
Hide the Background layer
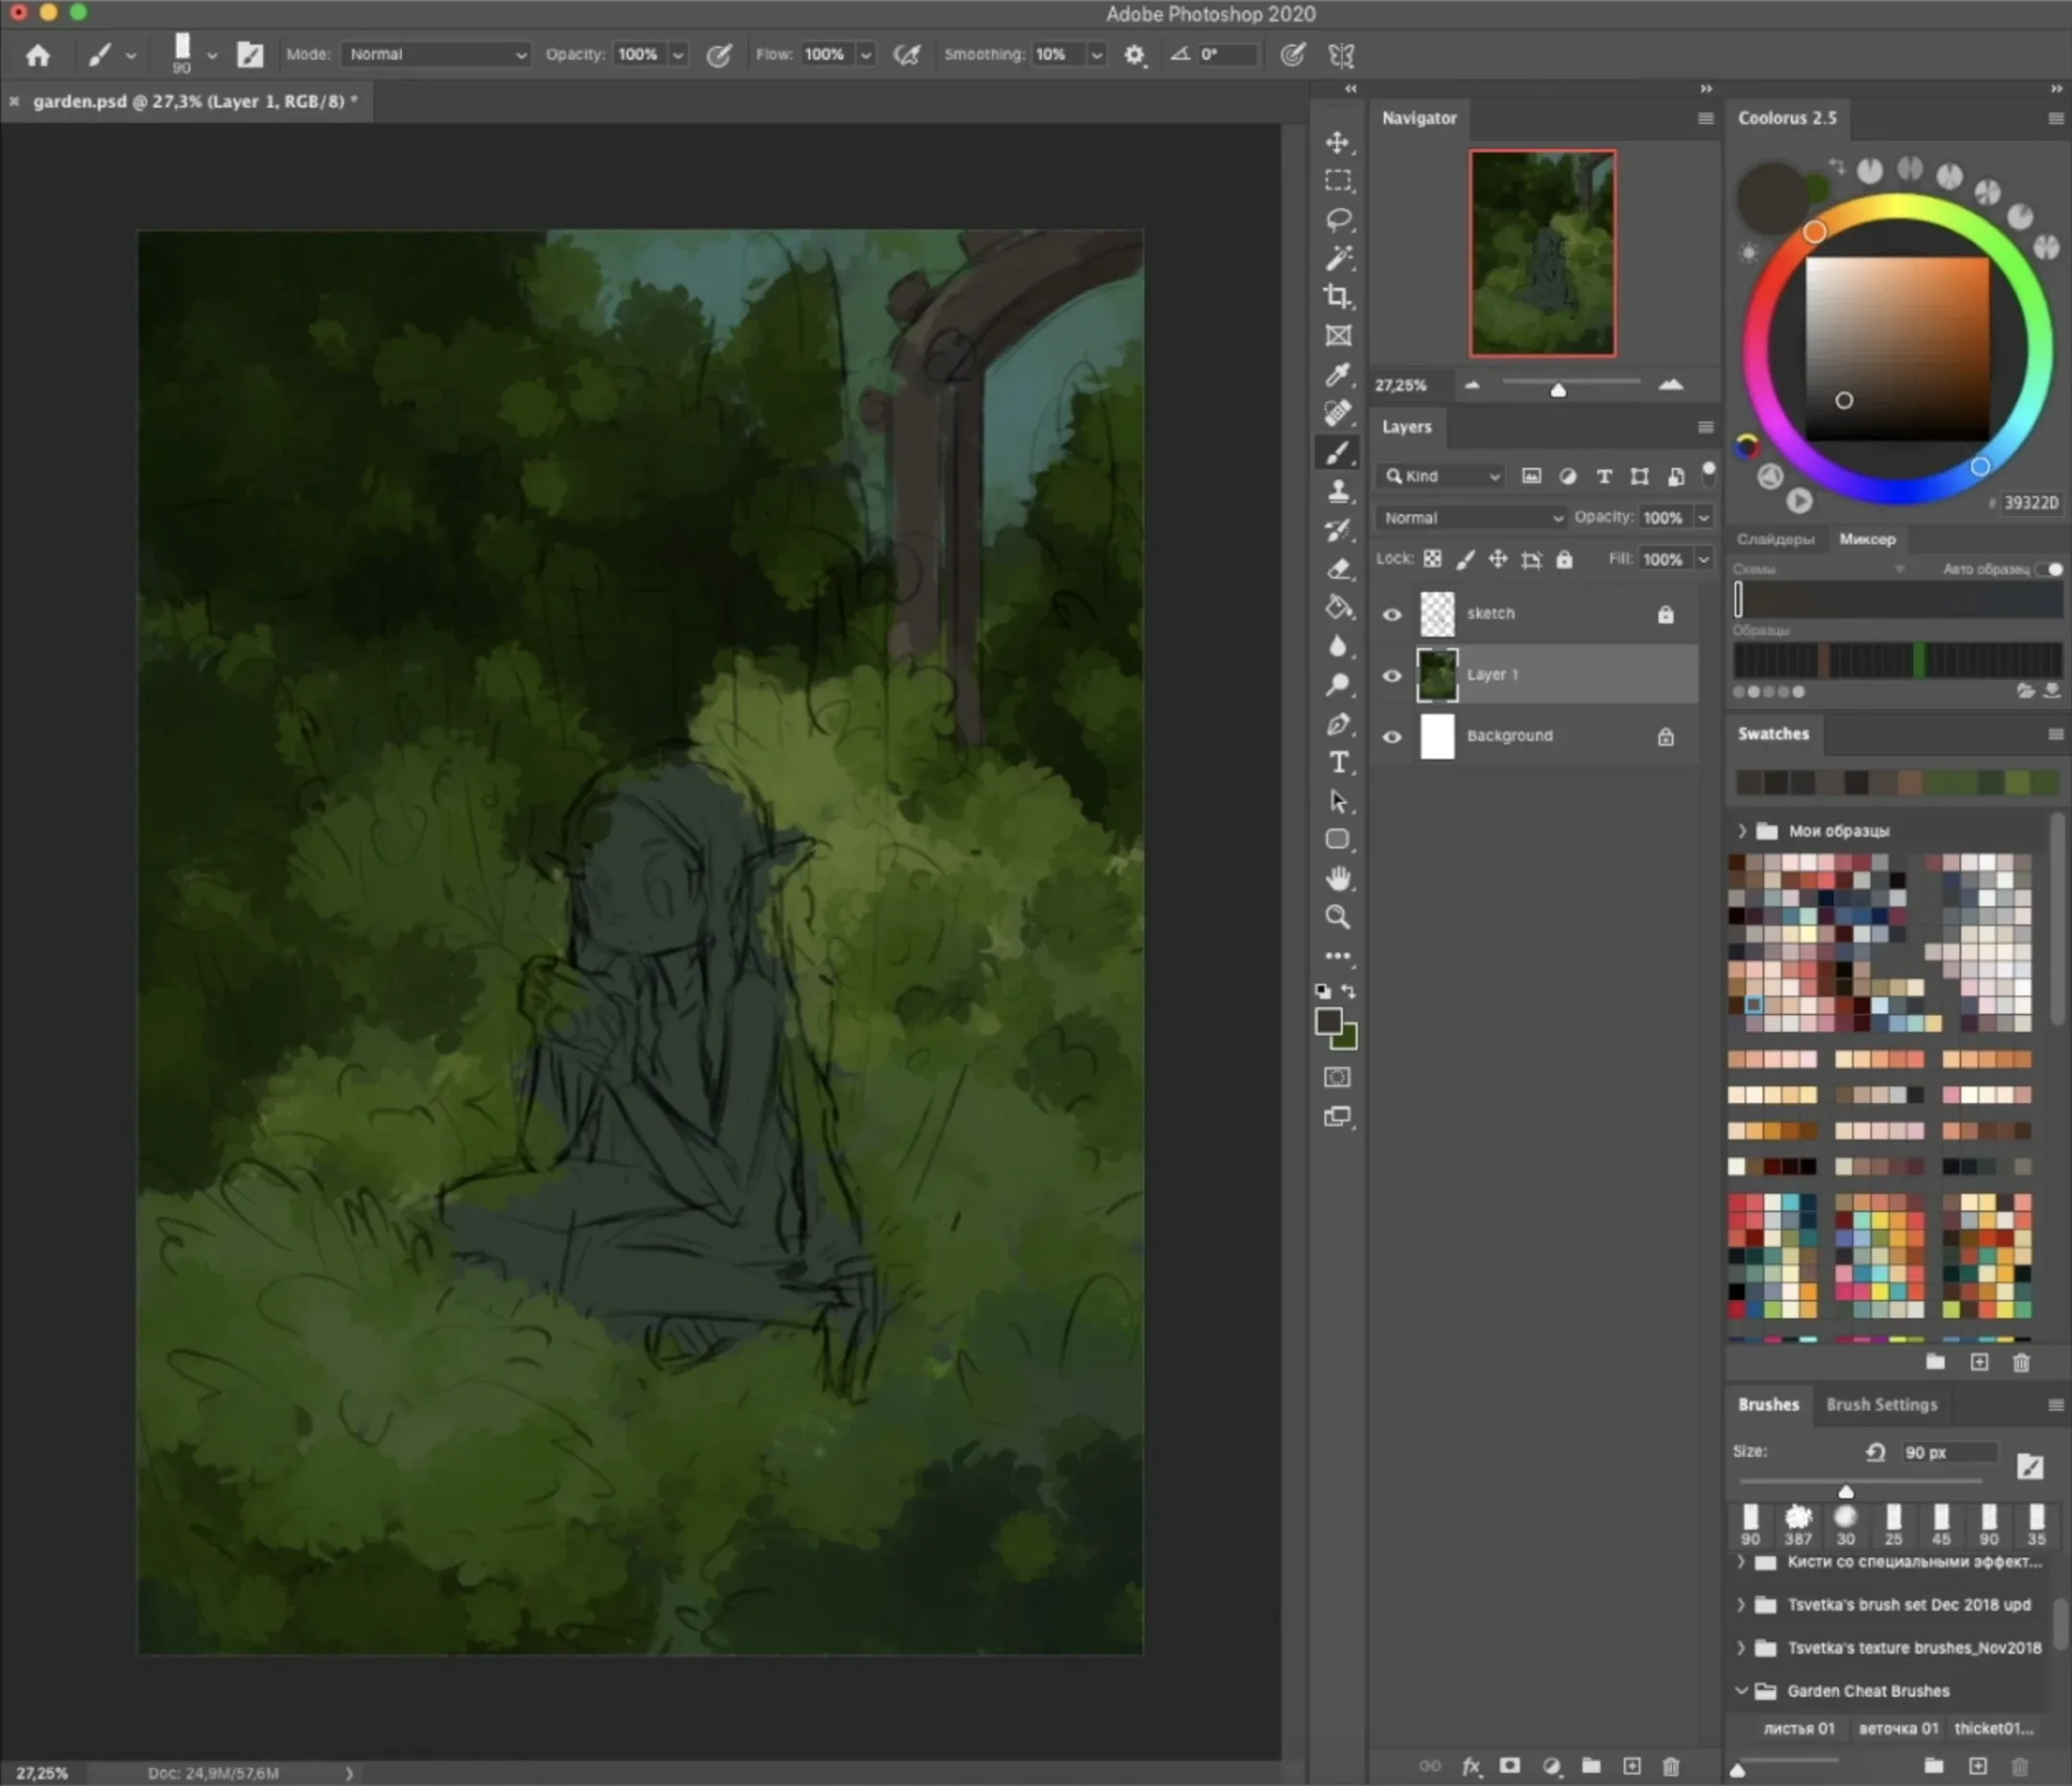pyautogui.click(x=1392, y=737)
